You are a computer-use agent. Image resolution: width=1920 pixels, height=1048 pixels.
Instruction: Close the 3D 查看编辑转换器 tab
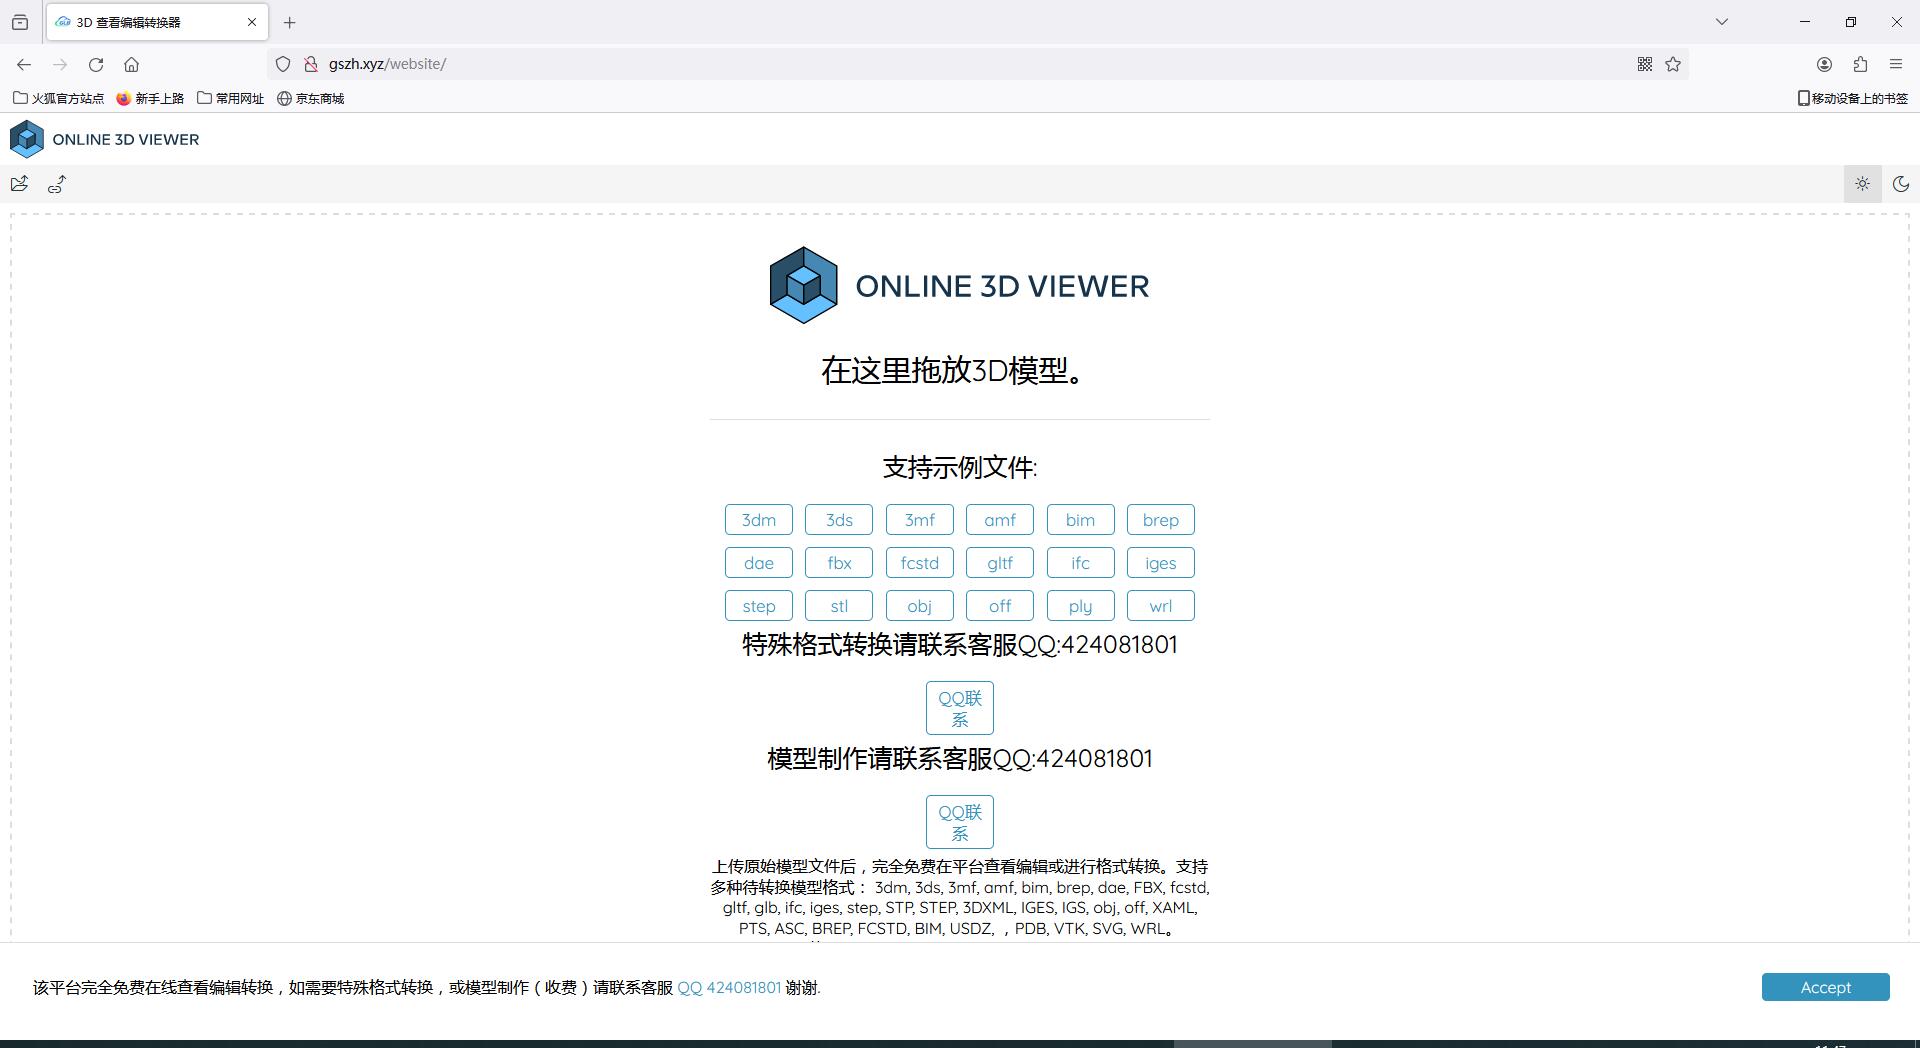pyautogui.click(x=252, y=22)
